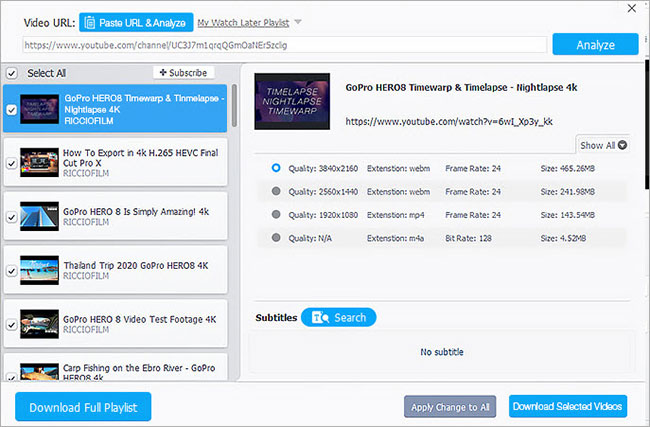
Task: Toggle checkbox for GoPro HERO 8 Is Simply Amazing
Action: (12, 217)
